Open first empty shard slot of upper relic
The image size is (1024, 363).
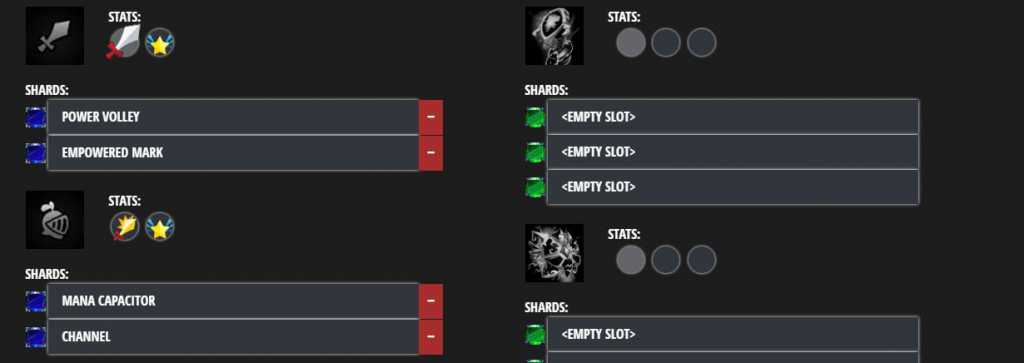click(733, 117)
